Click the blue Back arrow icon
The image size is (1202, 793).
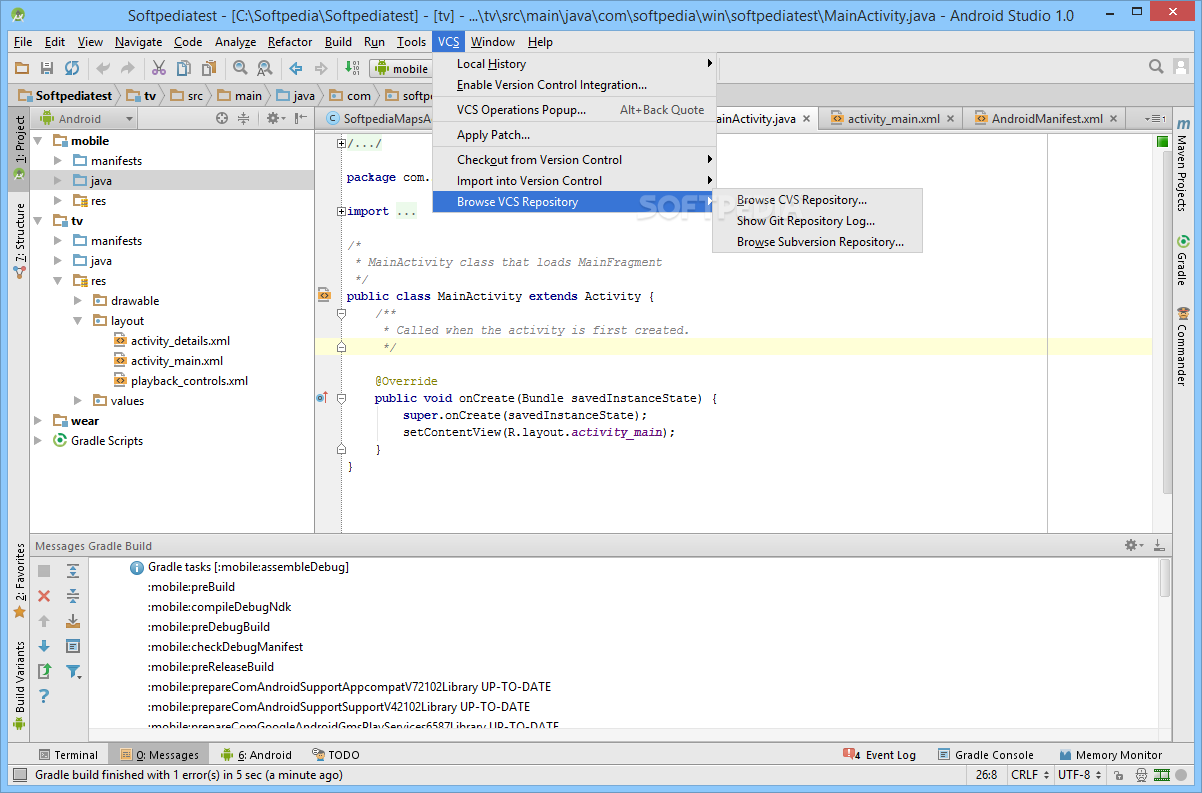pyautogui.click(x=296, y=68)
